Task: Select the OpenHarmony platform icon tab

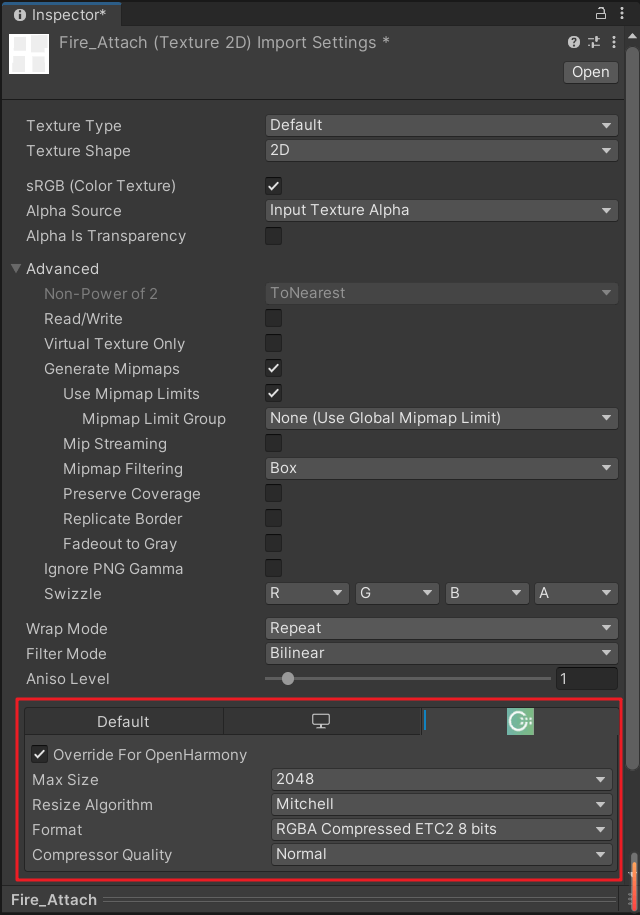Action: tap(520, 721)
